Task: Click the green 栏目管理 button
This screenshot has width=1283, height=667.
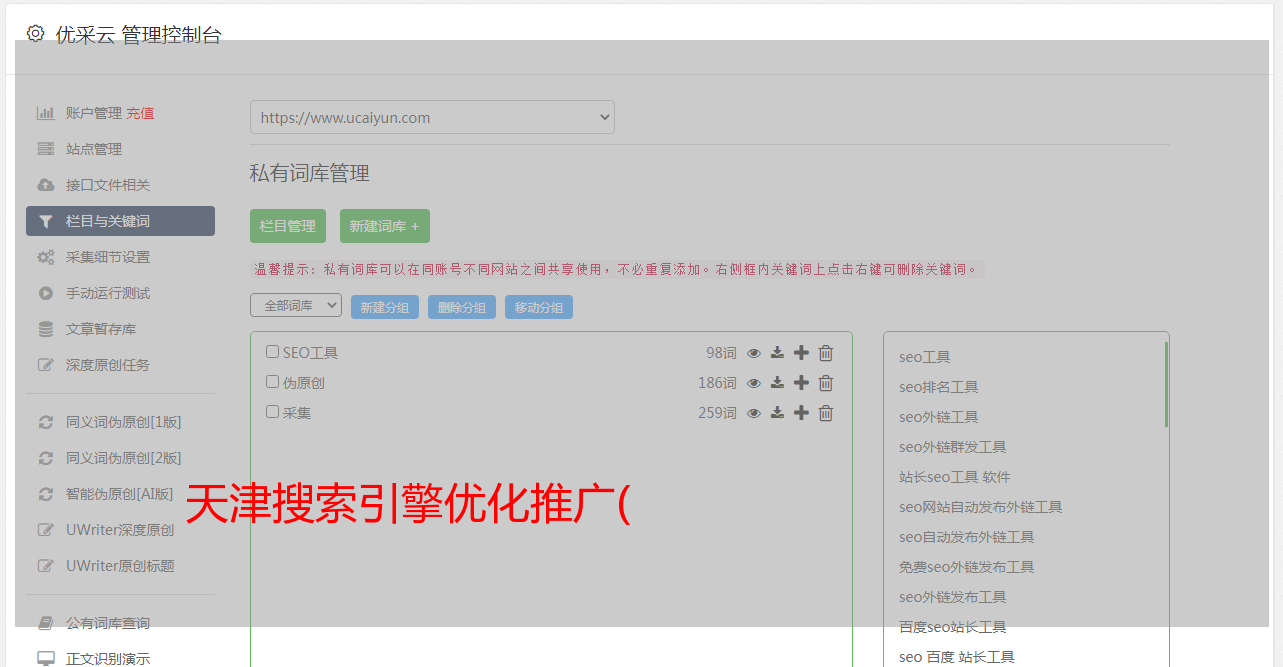Action: (x=288, y=226)
